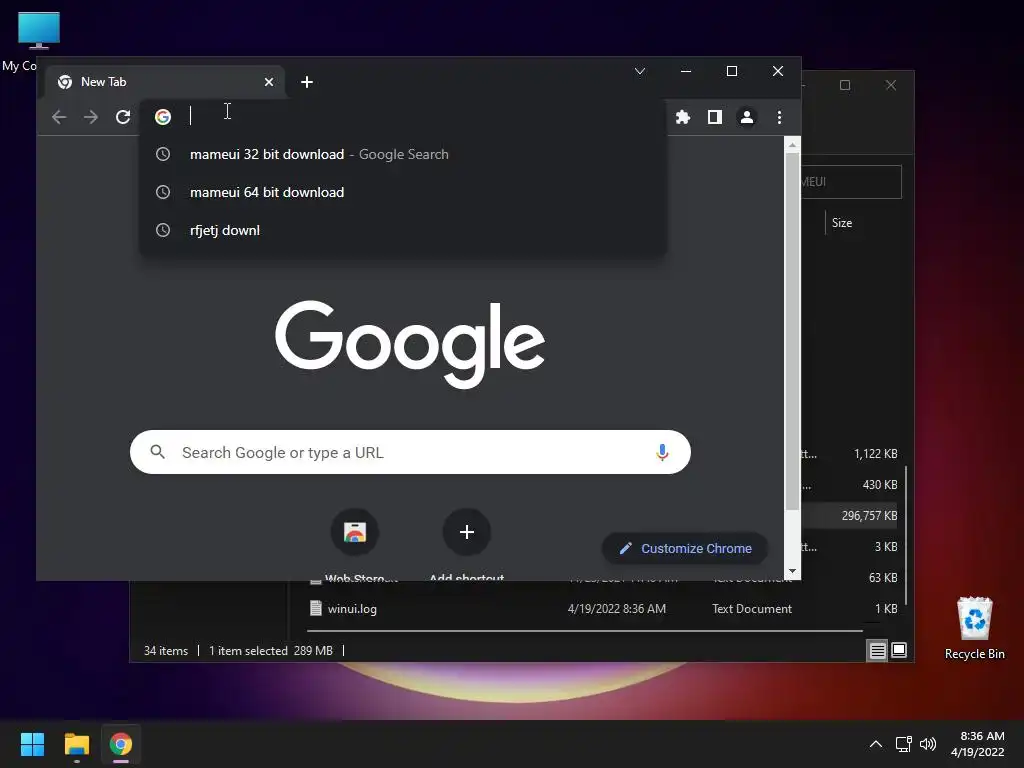
Task: Close the New Tab tab
Action: (x=269, y=82)
